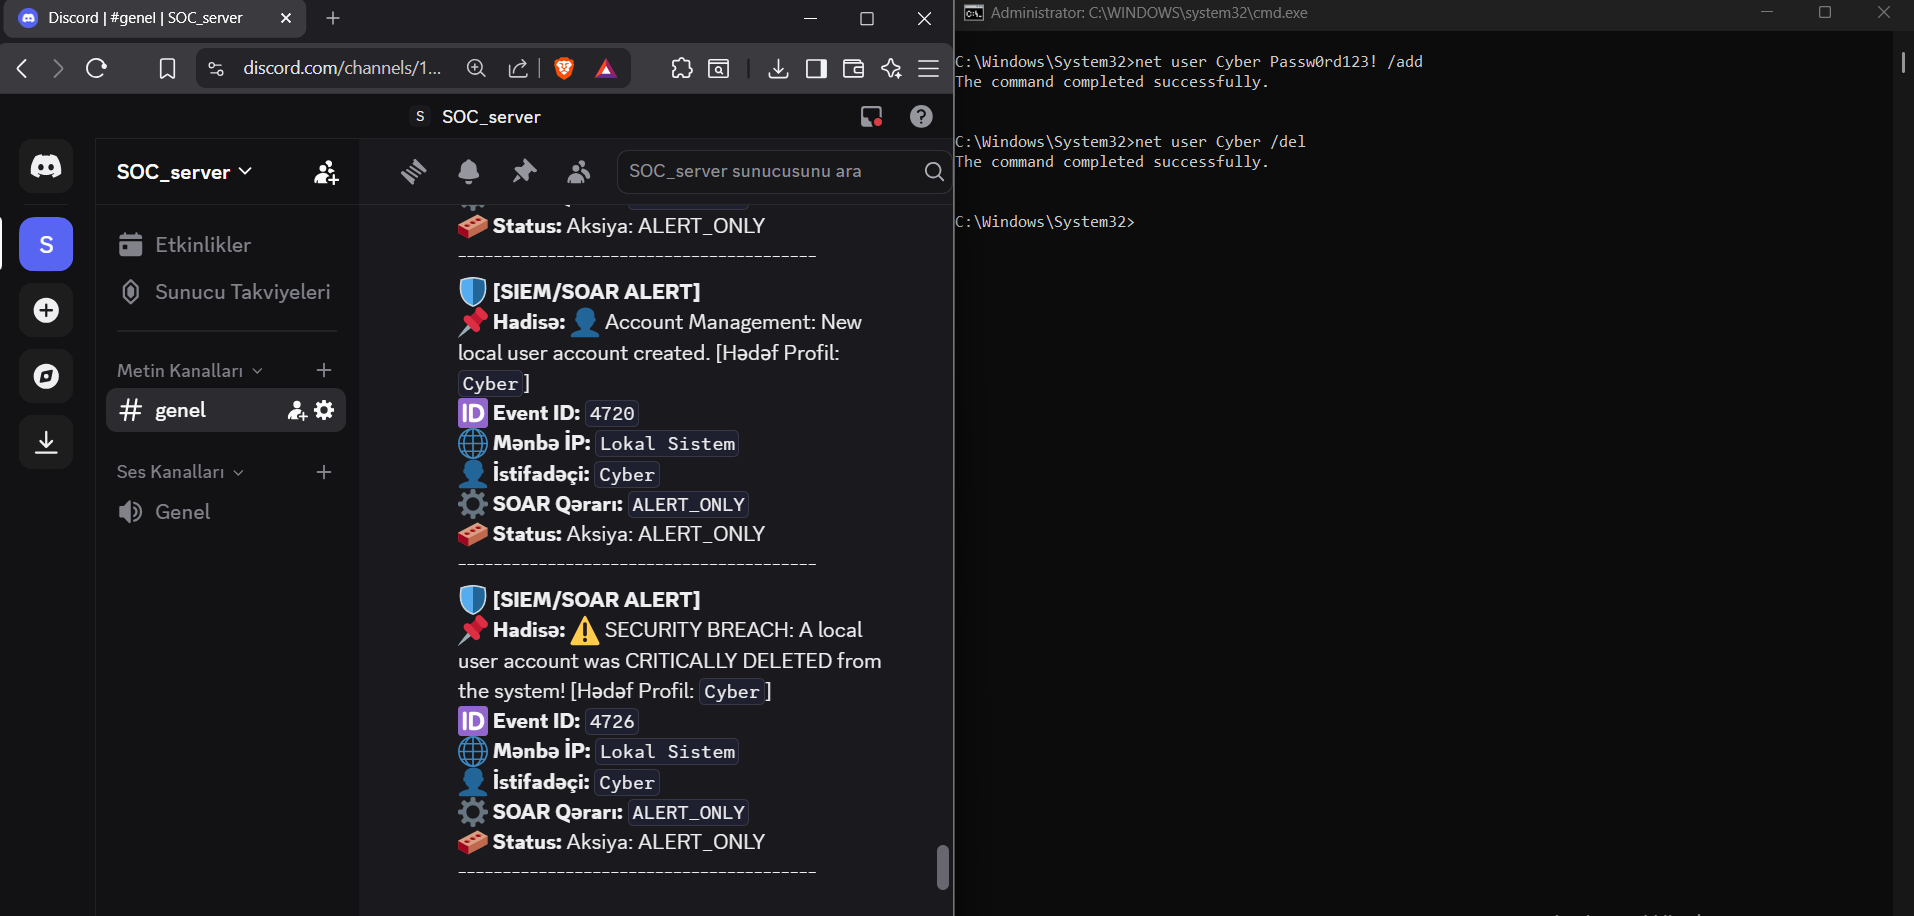The width and height of the screenshot is (1914, 916).
Task: Open Discover servers compass icon
Action: [46, 376]
